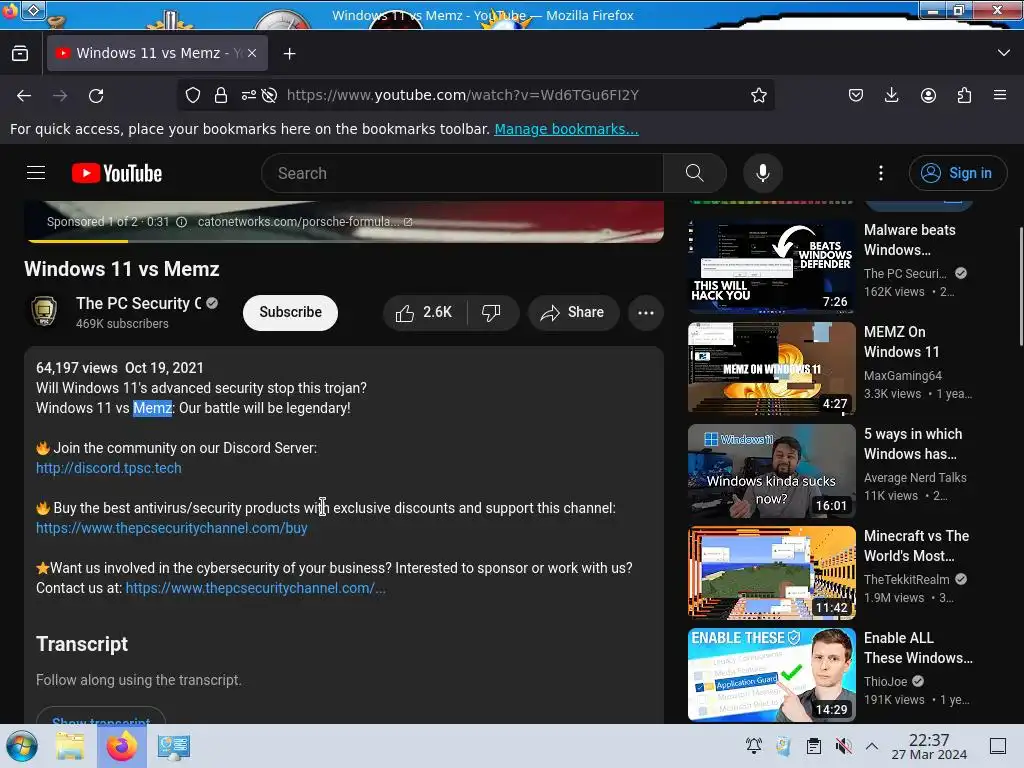The width and height of the screenshot is (1024, 768).
Task: Open Malware beats Windows Defender thumbnail
Action: coord(771,266)
